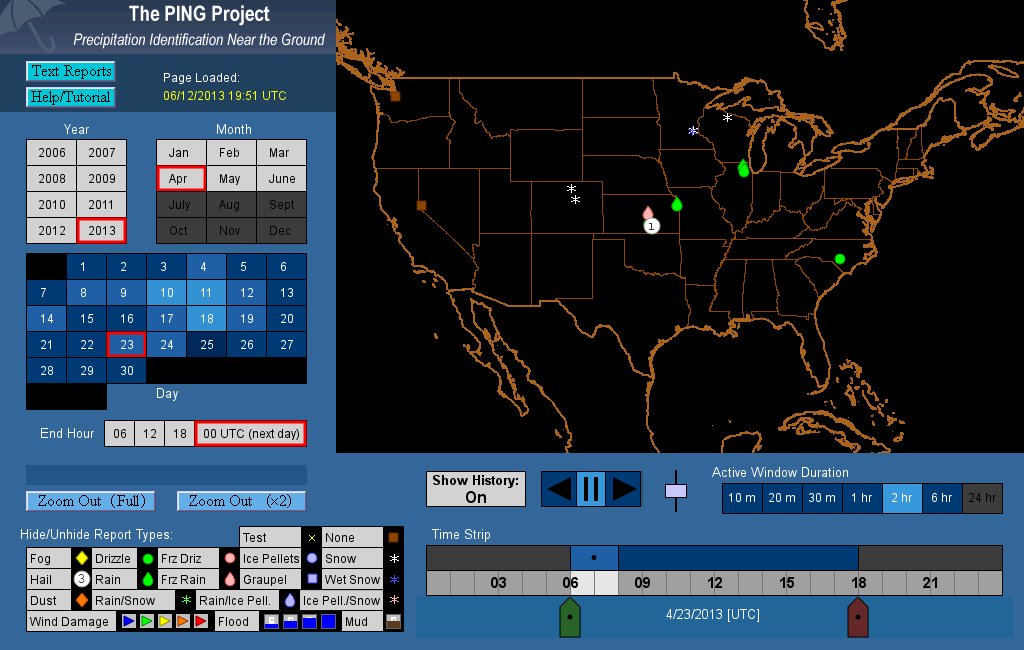Click the green start marker on Time Strip
The height and width of the screenshot is (650, 1024).
point(569,618)
